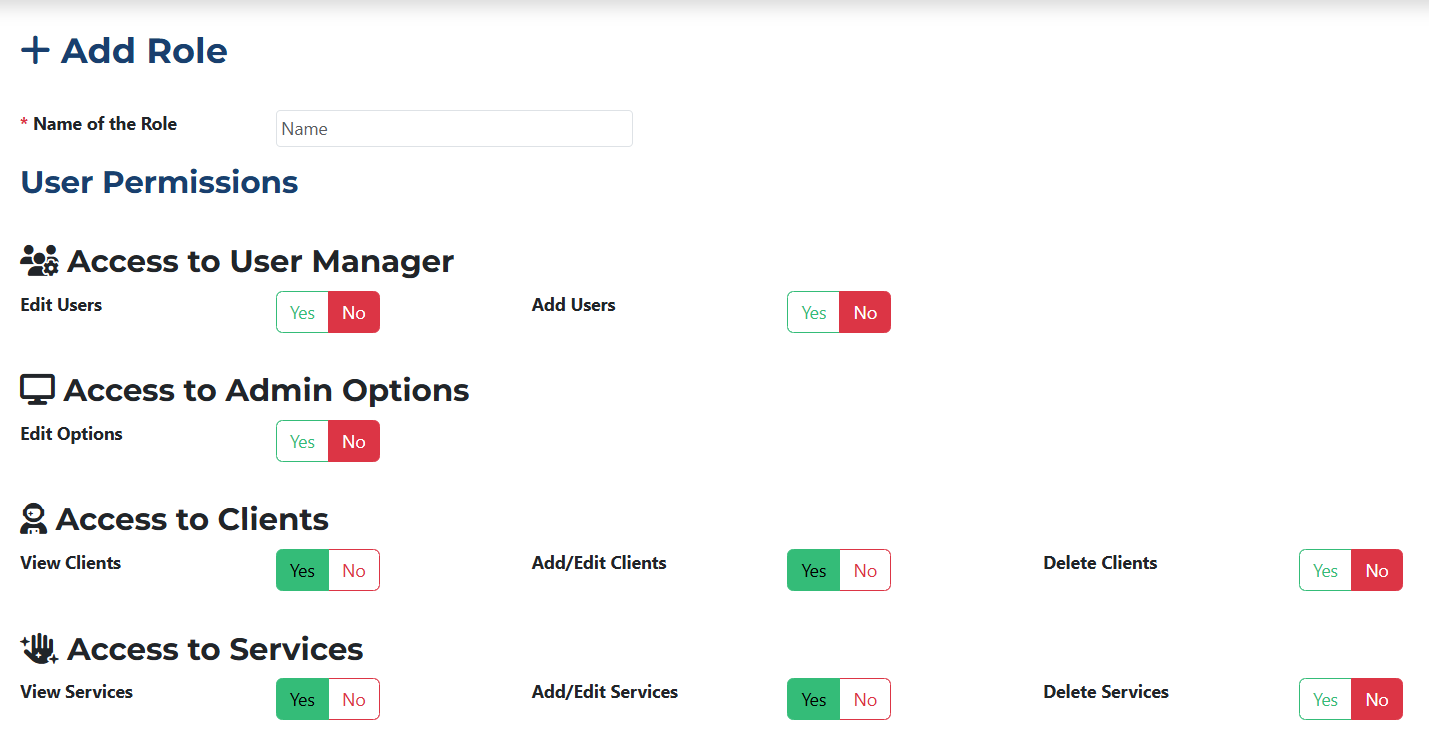Click No under Delete Clients
The width and height of the screenshot is (1429, 742).
[x=1377, y=571]
